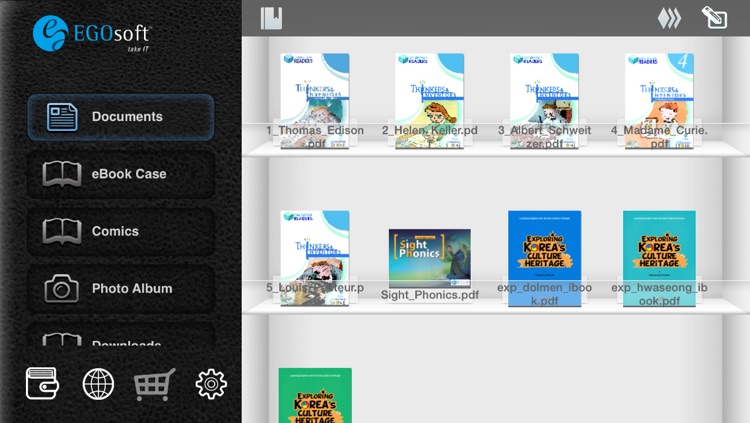Open the 5_Louis_Pasteur.pdf book cover
Viewport: 750px width, 423px height.
coord(315,258)
